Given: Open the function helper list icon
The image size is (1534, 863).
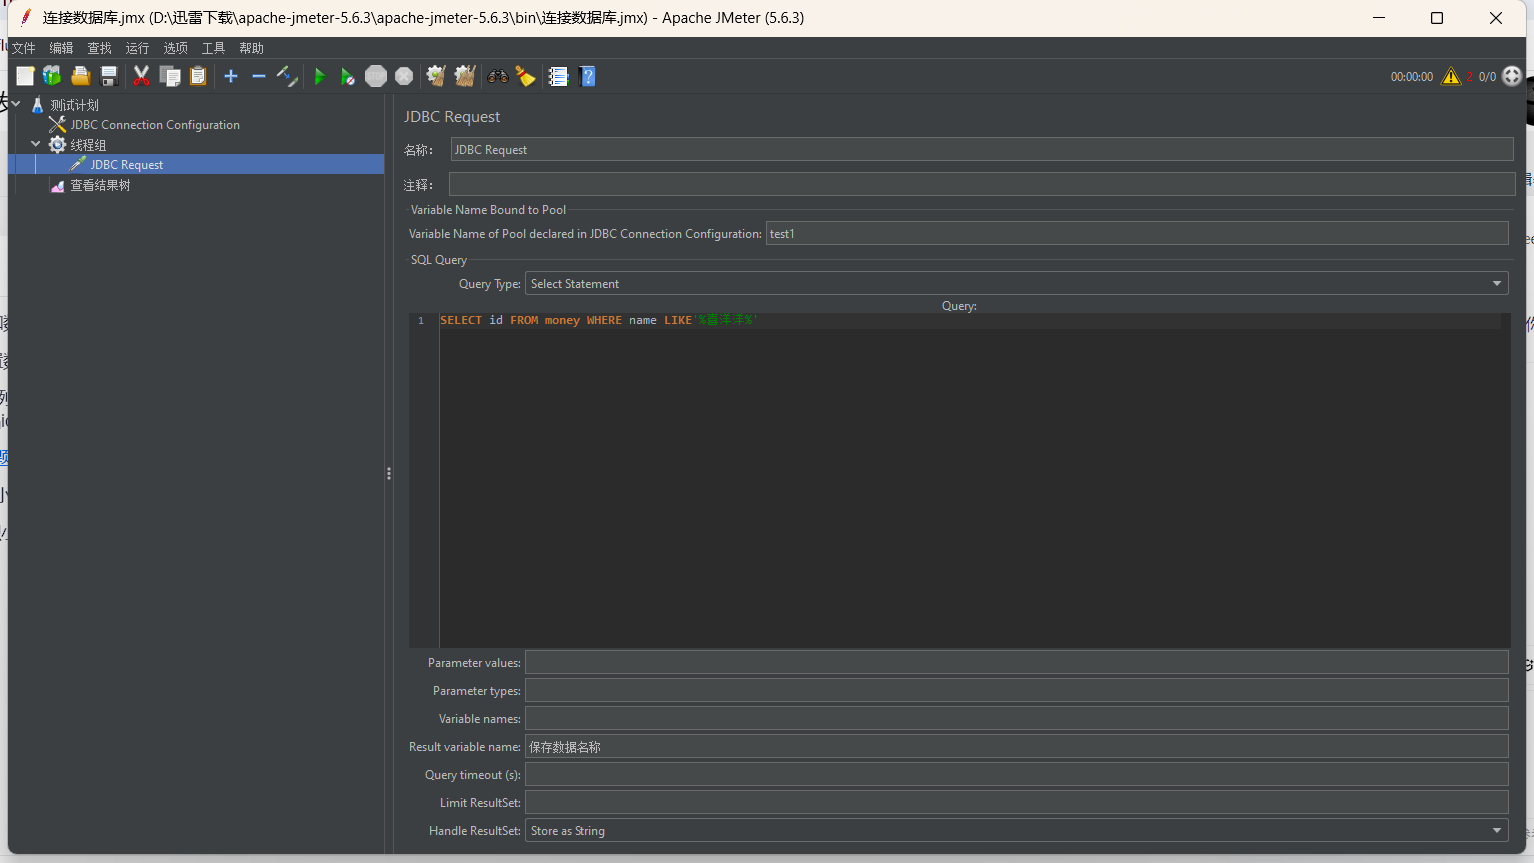Looking at the screenshot, I should (558, 76).
